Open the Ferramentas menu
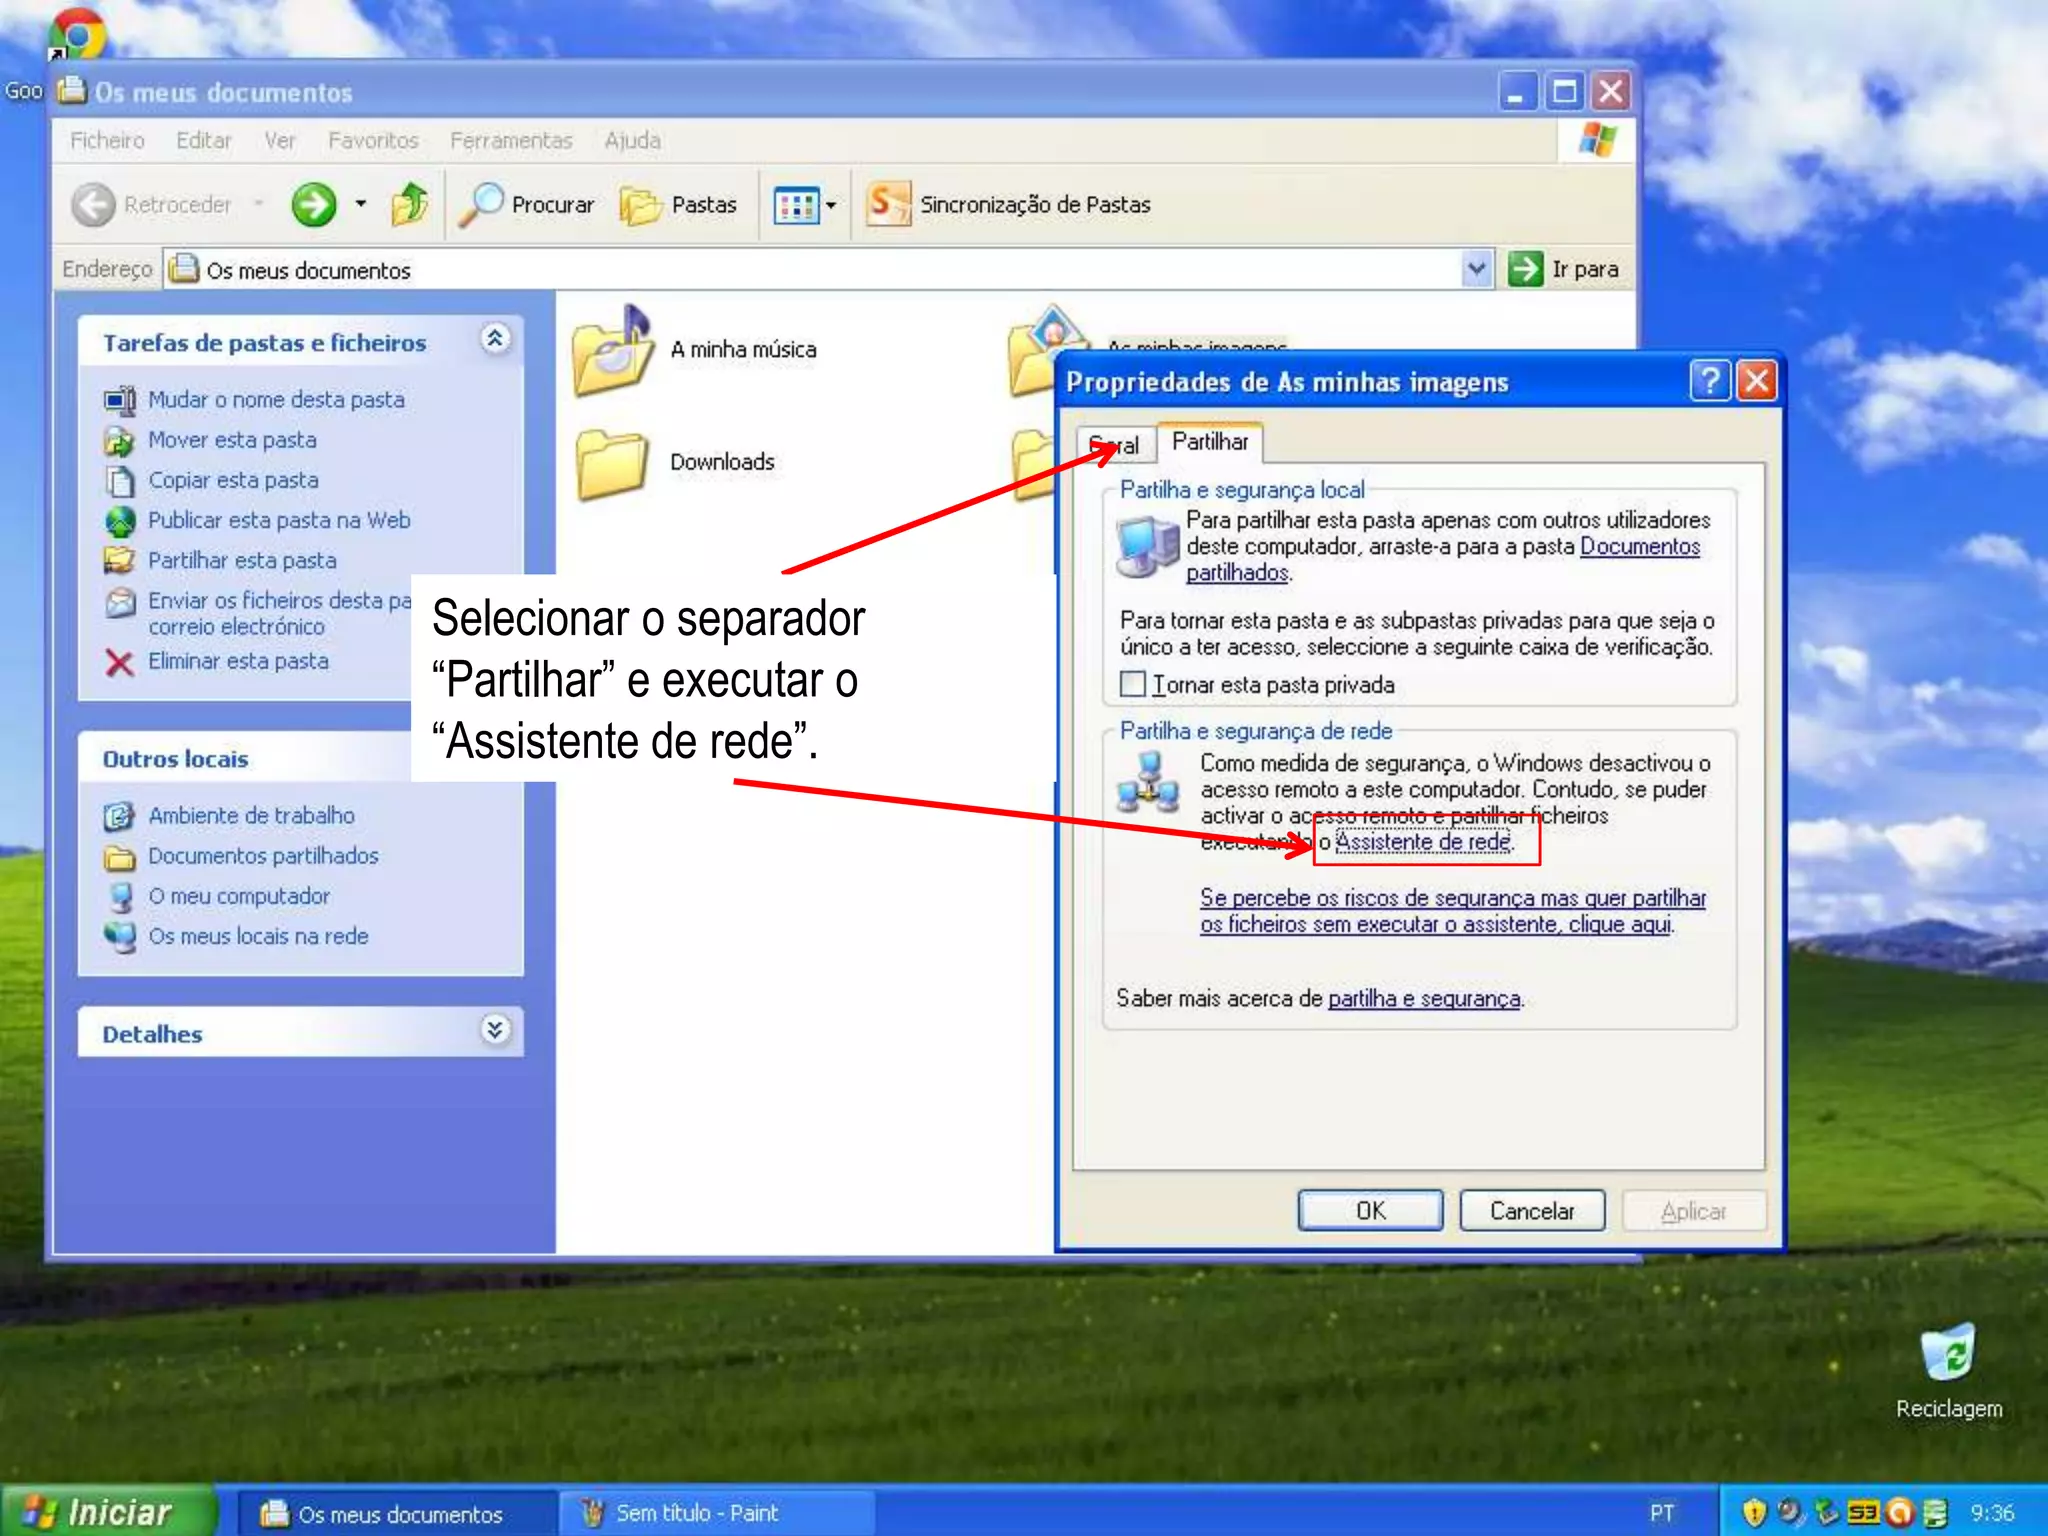The image size is (2048, 1536). (510, 141)
